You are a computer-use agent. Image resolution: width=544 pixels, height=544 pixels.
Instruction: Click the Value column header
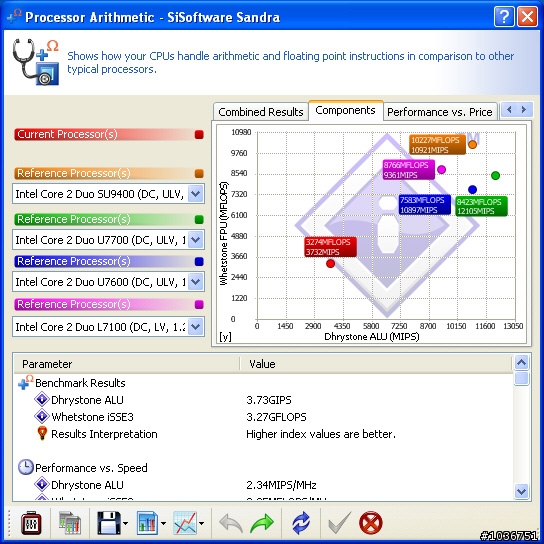(377, 364)
